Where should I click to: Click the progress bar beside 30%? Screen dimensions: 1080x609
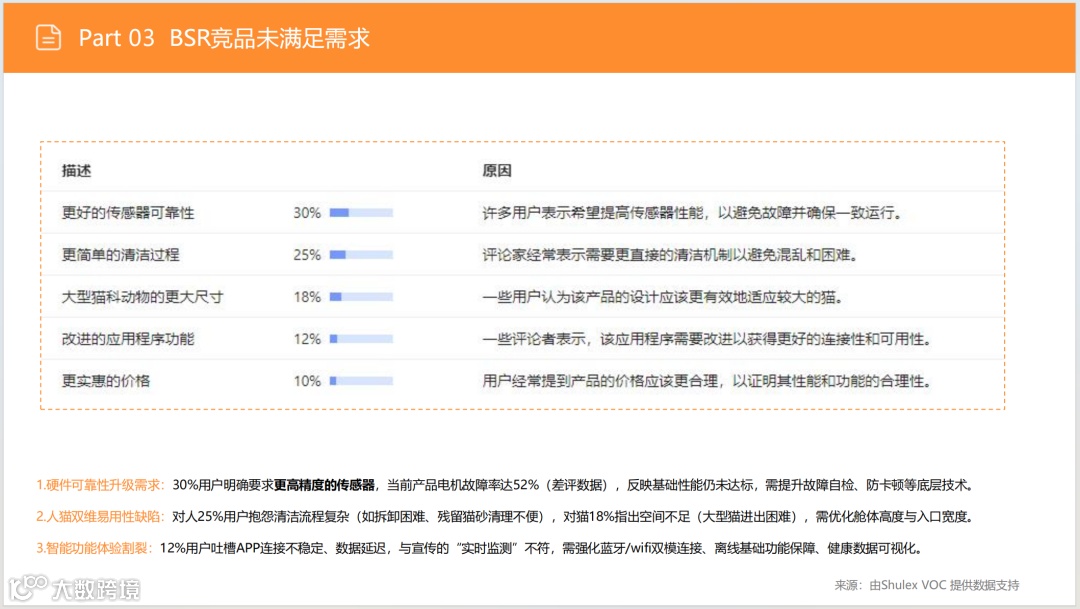pyautogui.click(x=362, y=213)
